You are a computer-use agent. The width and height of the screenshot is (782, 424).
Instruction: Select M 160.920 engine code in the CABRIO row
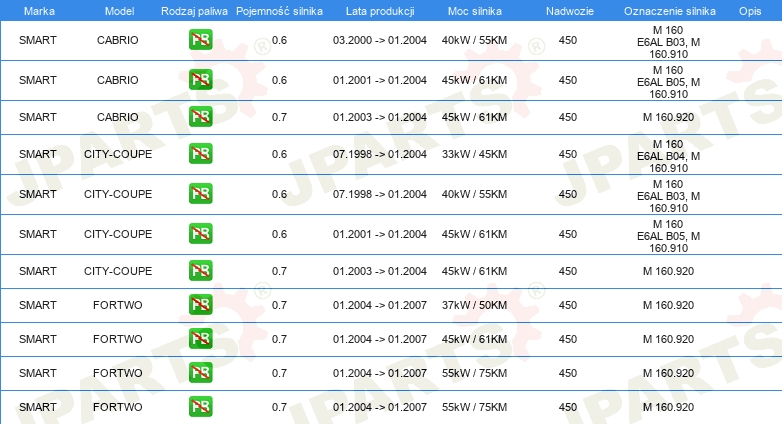668,117
